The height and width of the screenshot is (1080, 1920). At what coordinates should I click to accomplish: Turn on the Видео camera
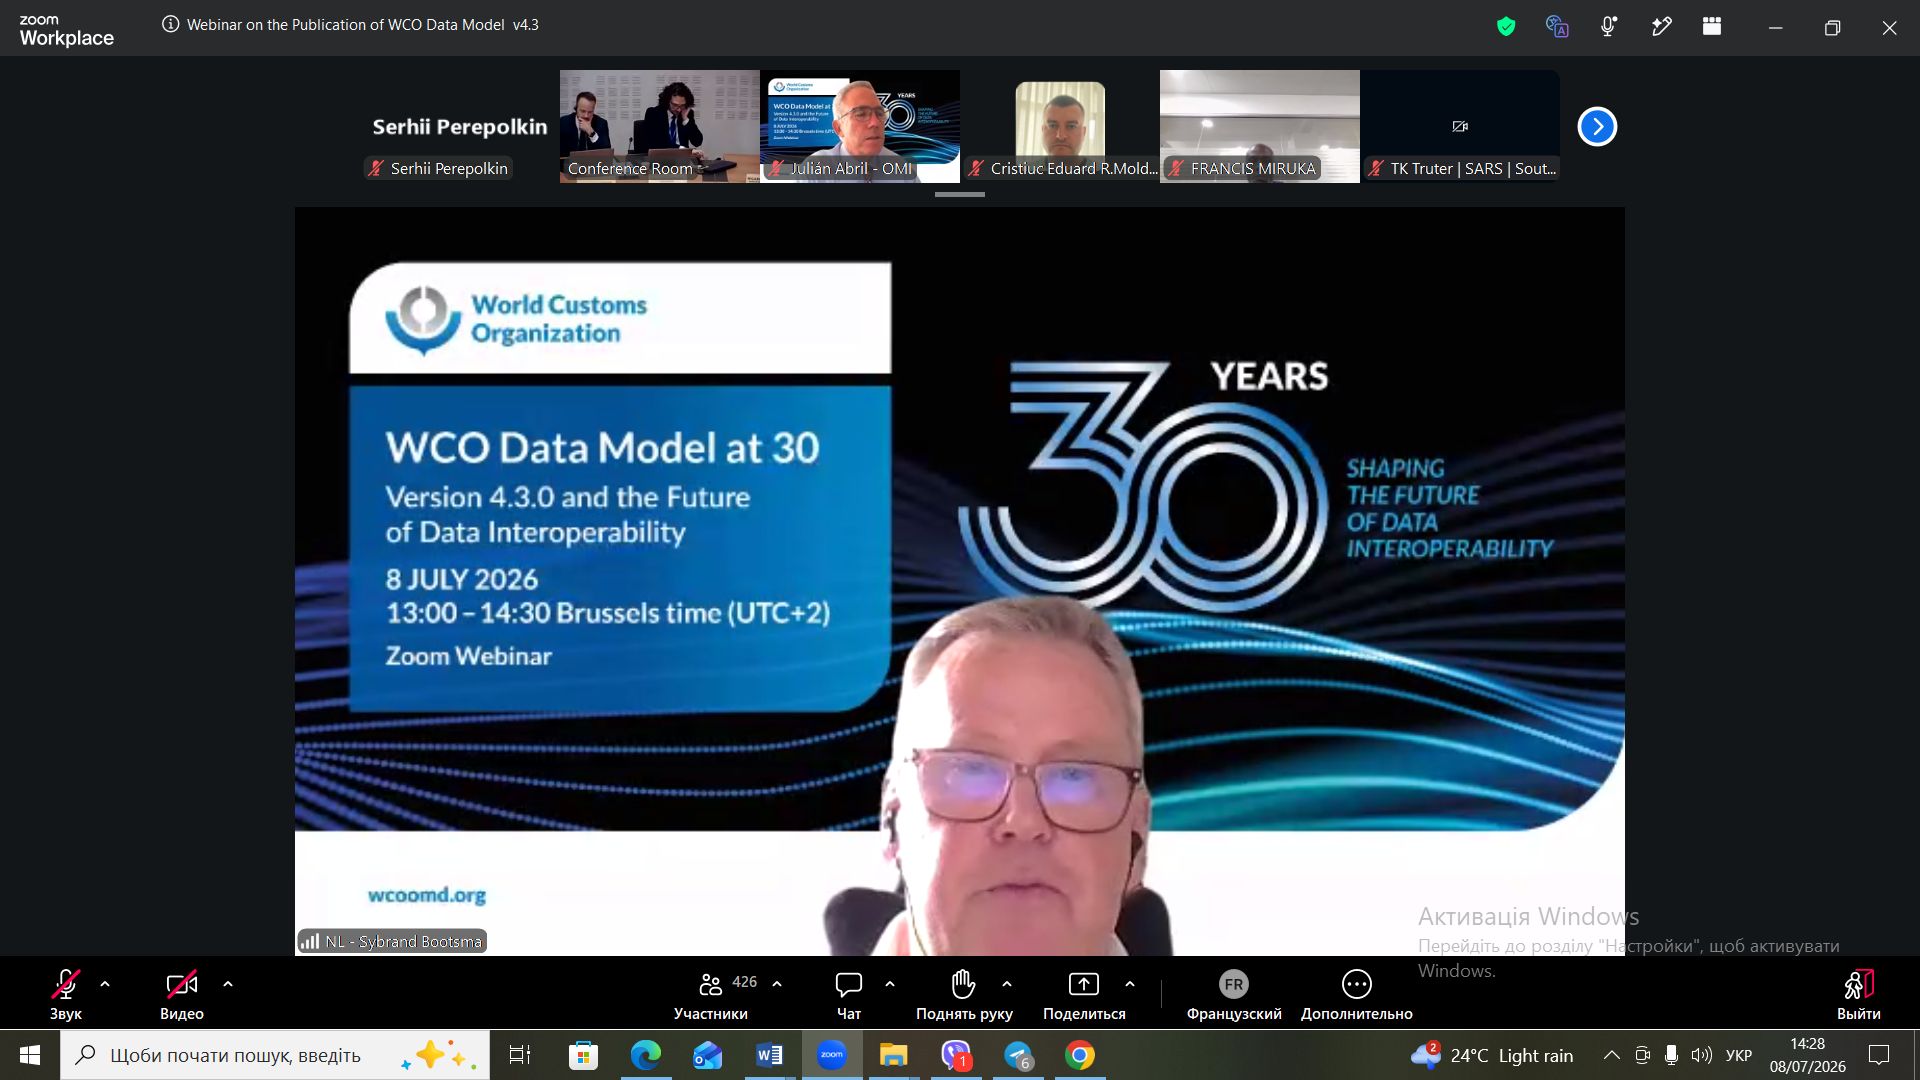[x=181, y=995]
